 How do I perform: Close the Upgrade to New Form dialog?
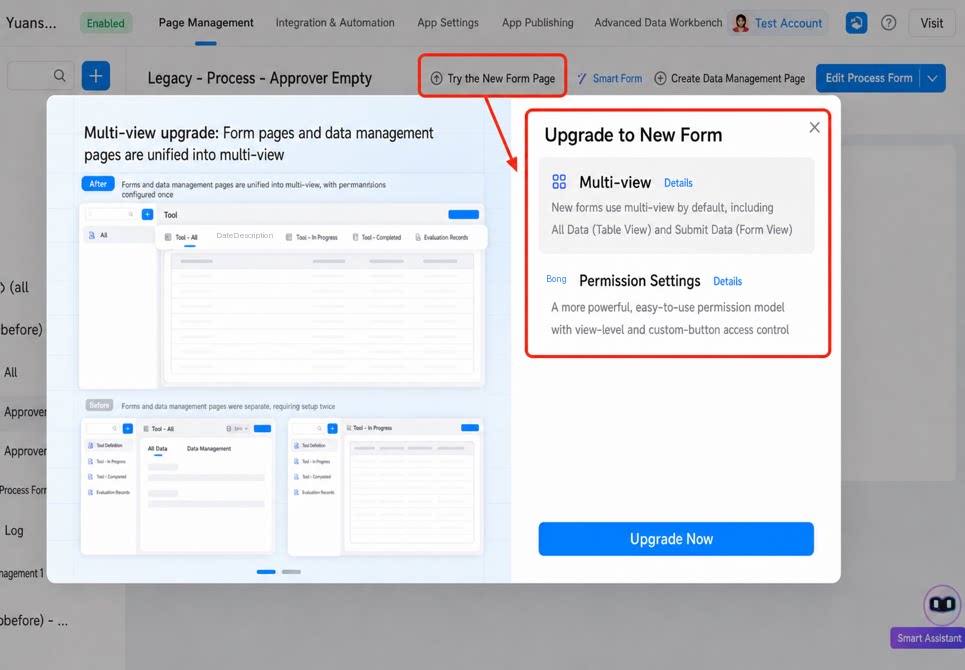814,127
